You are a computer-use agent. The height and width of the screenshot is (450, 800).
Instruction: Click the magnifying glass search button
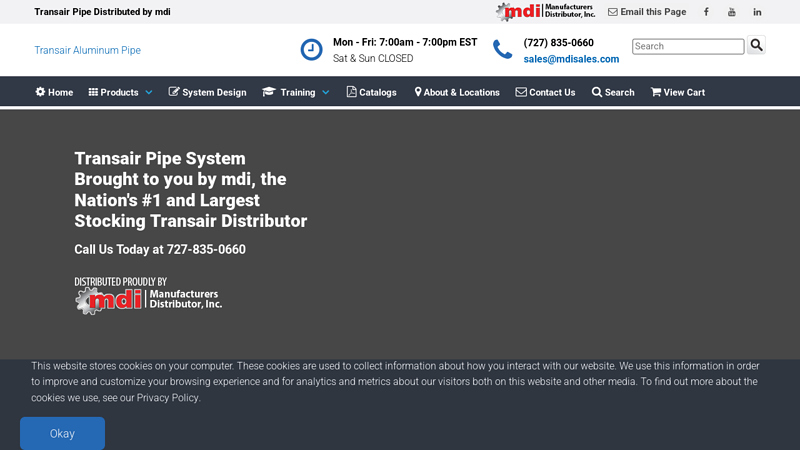pyautogui.click(x=757, y=45)
